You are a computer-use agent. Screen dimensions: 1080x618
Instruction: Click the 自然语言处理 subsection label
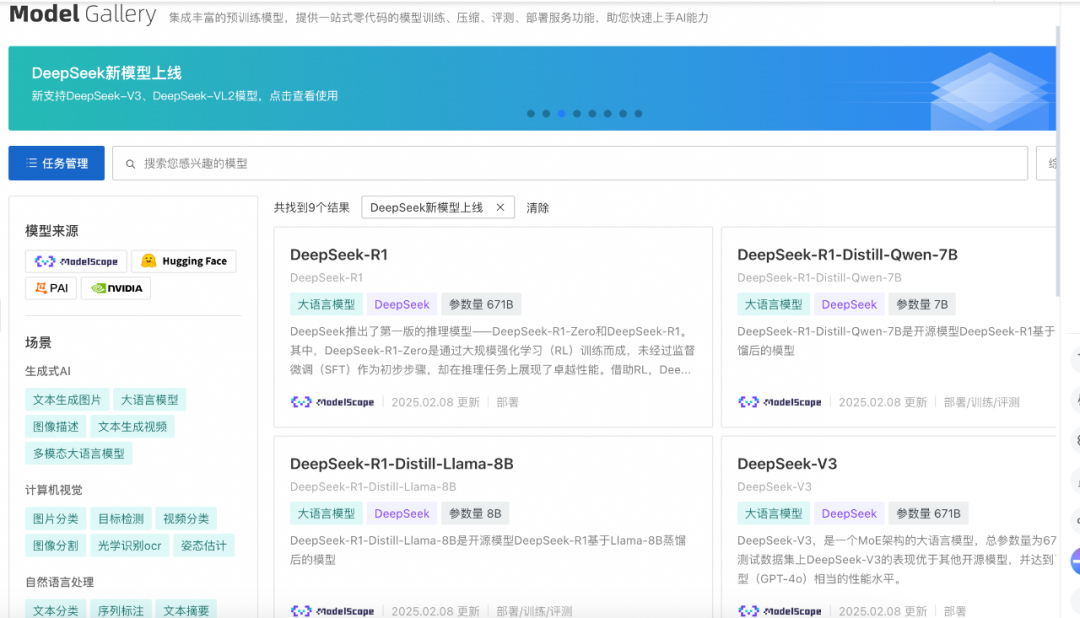[x=59, y=582]
